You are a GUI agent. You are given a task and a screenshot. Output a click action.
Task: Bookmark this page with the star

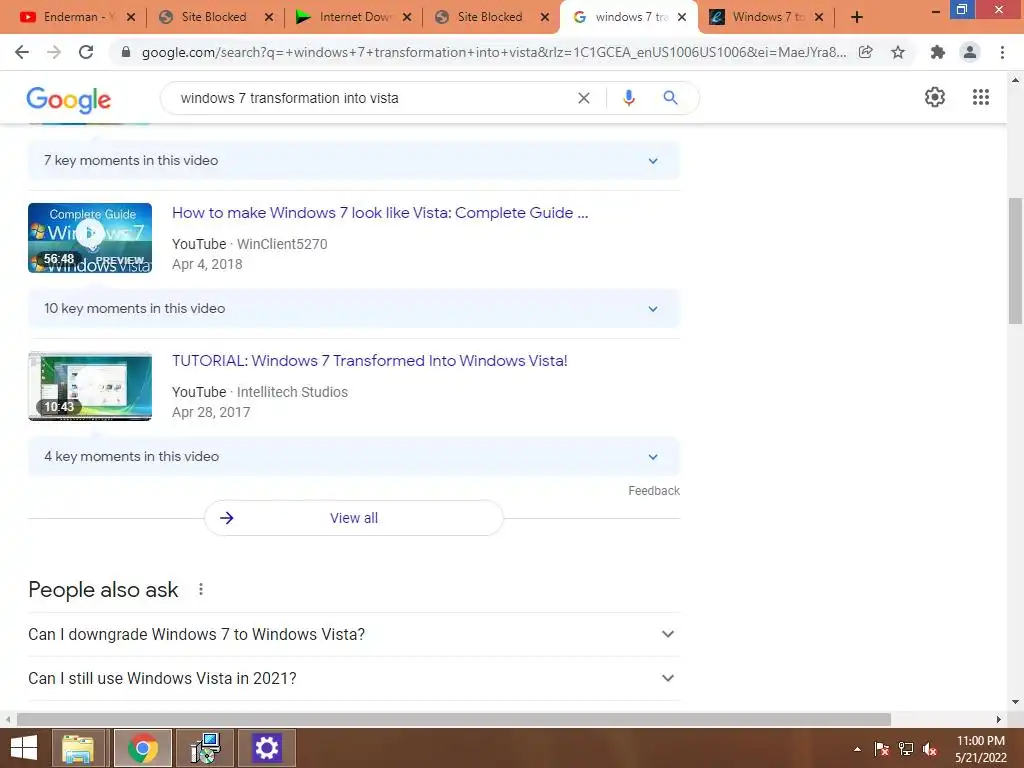[x=898, y=52]
